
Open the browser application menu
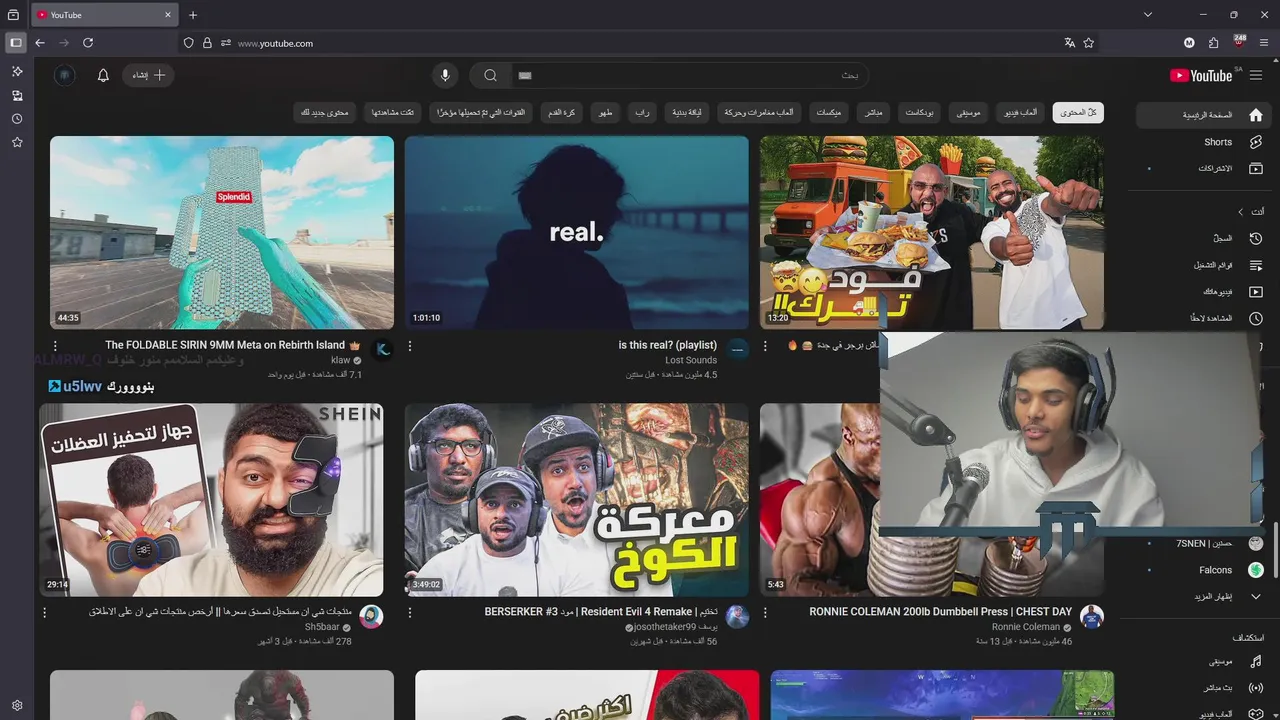point(1264,43)
